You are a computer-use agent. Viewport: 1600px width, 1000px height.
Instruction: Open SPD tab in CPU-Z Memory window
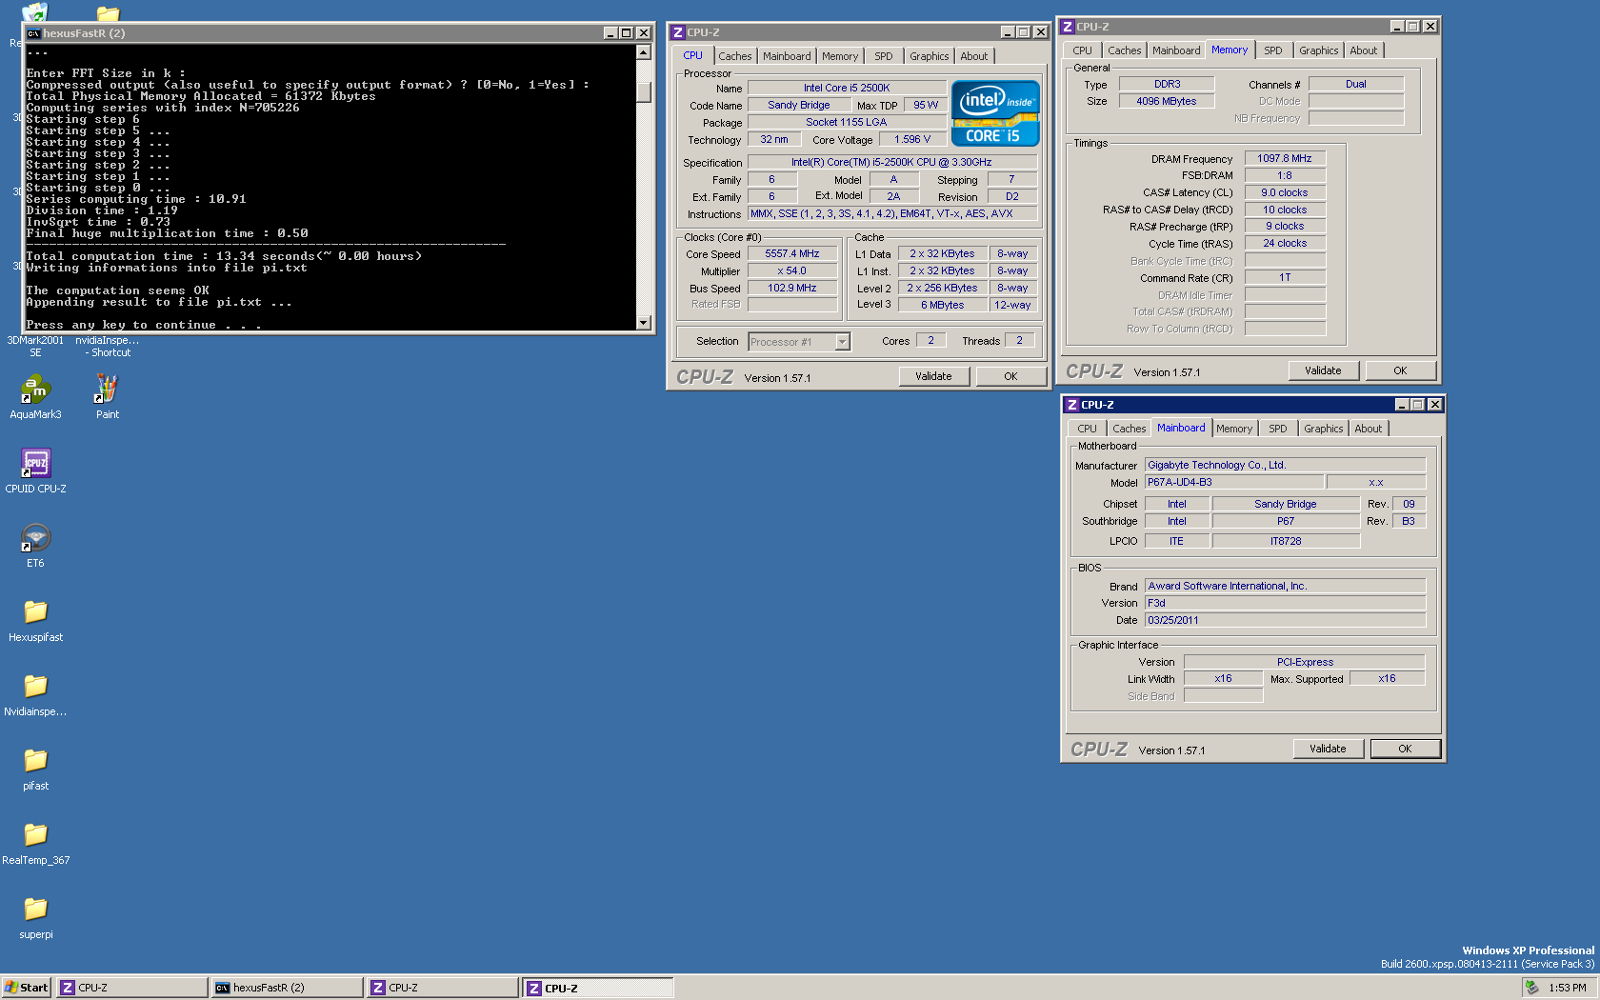click(x=1273, y=50)
